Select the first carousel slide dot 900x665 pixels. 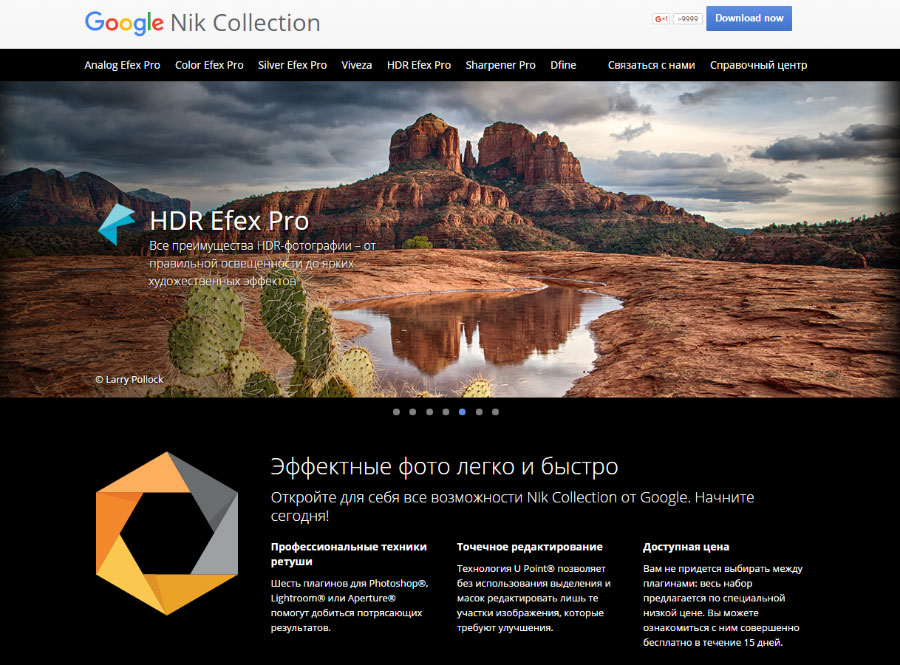click(x=396, y=412)
